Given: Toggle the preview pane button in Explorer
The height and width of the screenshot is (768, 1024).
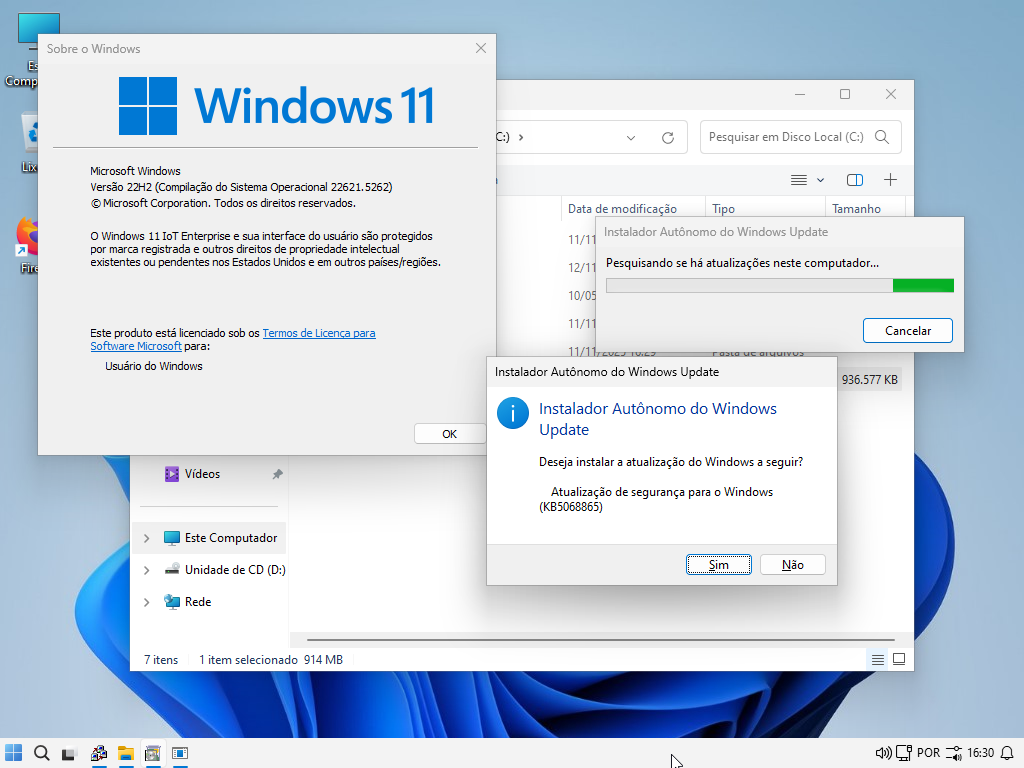Looking at the screenshot, I should (x=855, y=180).
